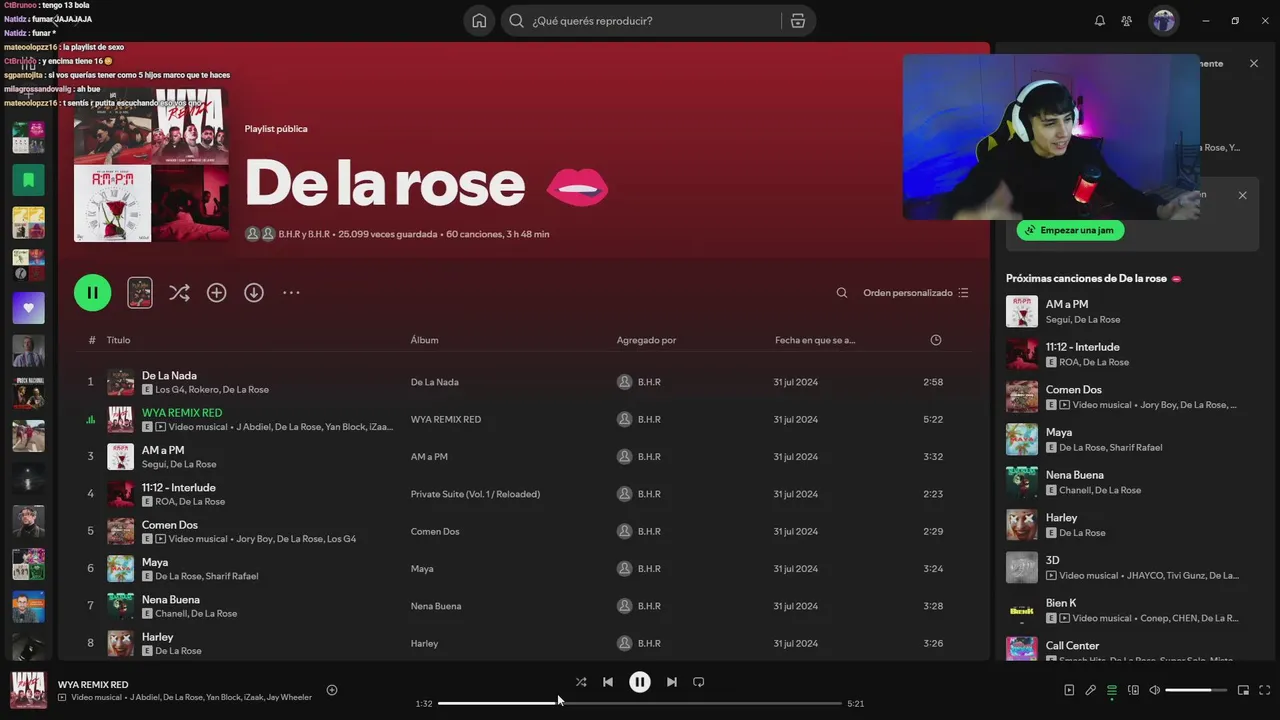Pause the playlist with green button
This screenshot has width=1280, height=720.
92,293
